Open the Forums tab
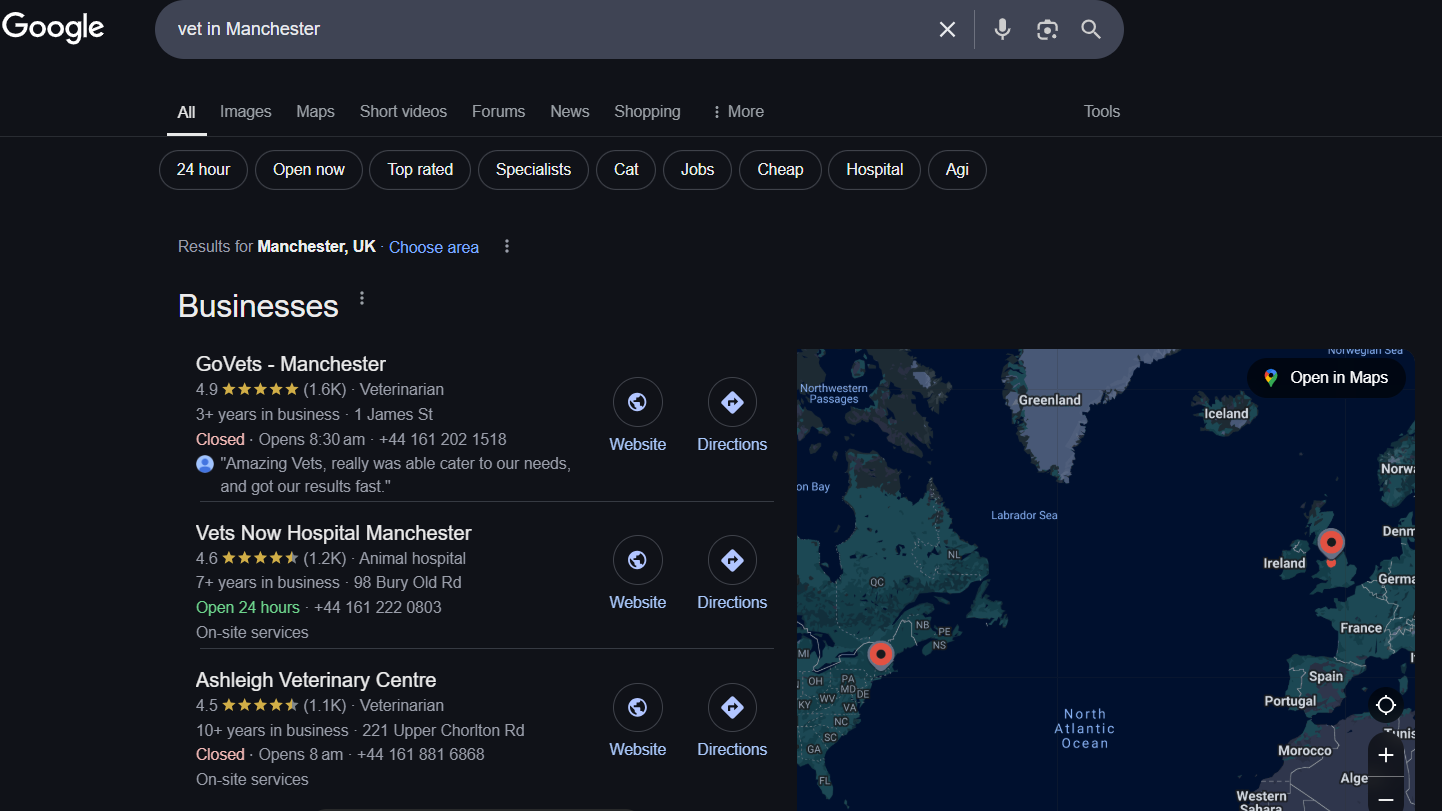 [x=498, y=112]
